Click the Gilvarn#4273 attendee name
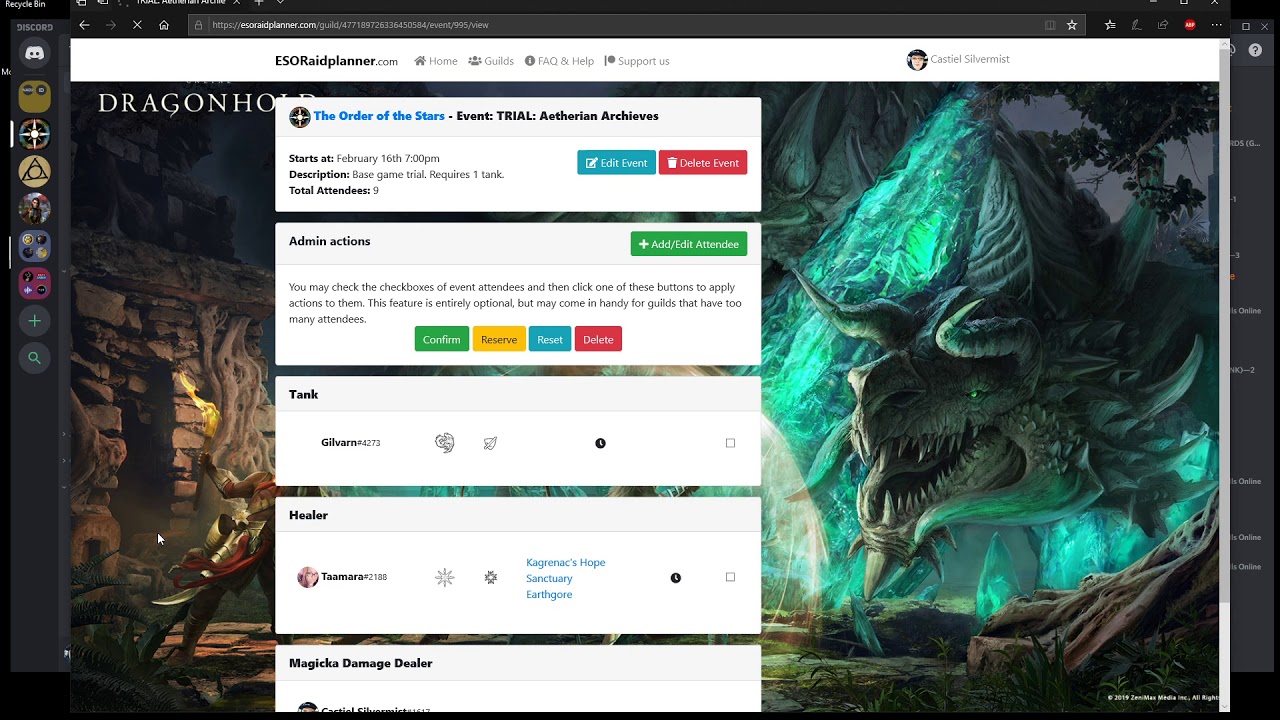 (x=350, y=443)
